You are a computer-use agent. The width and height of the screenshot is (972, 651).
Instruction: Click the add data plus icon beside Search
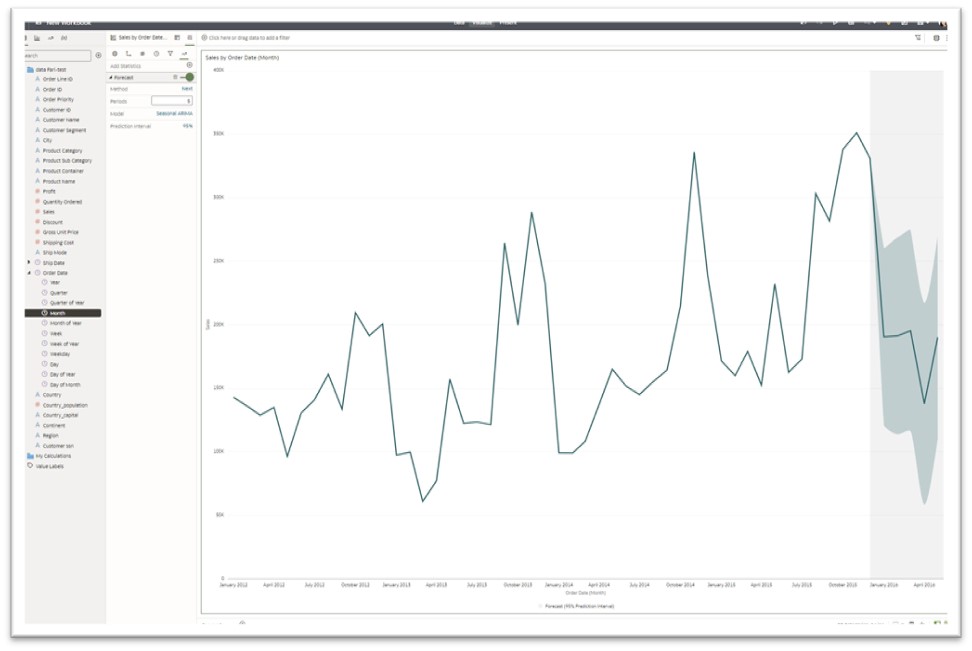(98, 54)
